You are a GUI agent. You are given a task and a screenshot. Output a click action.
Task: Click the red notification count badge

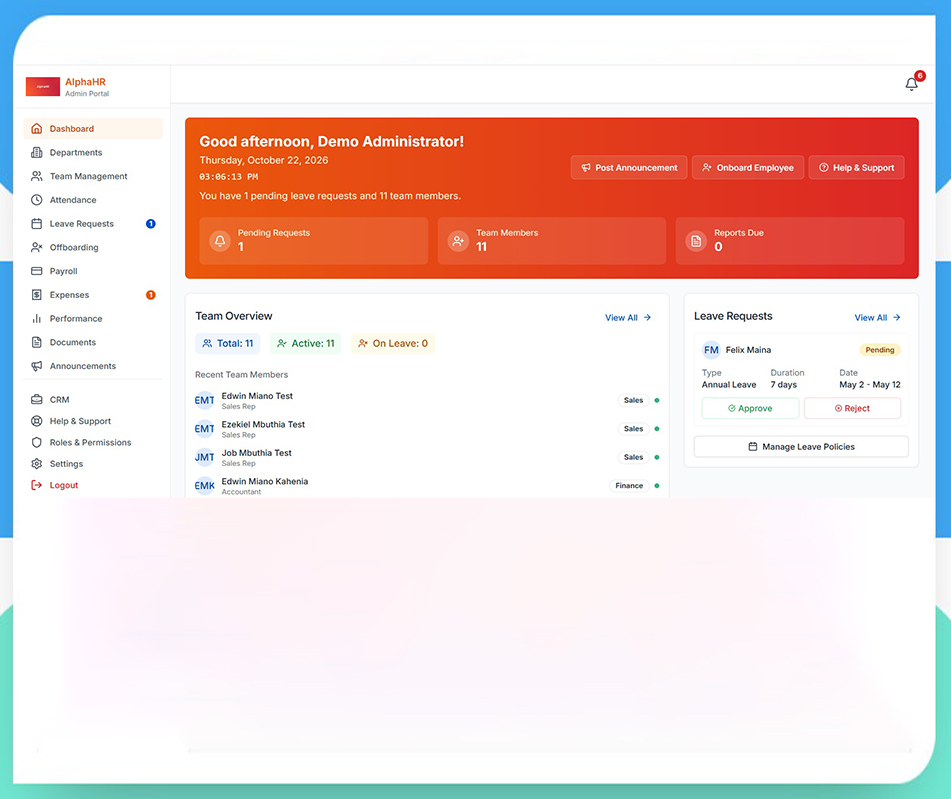[x=920, y=76]
